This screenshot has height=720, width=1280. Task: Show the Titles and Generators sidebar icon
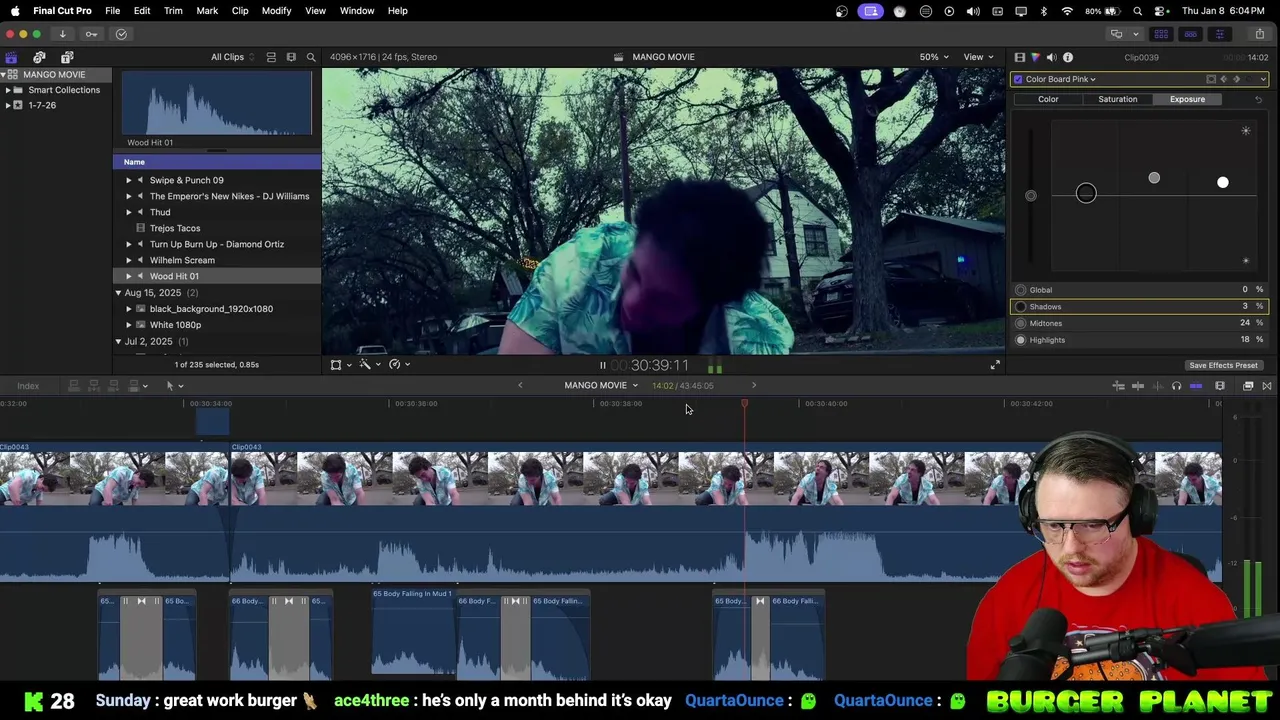click(67, 57)
